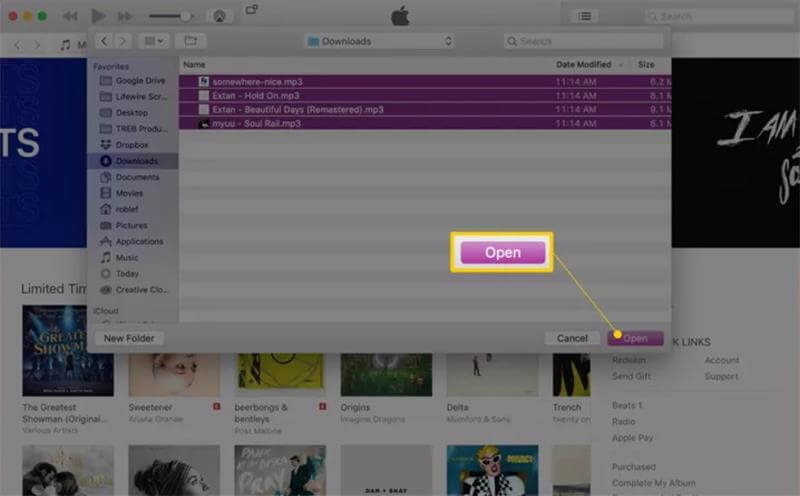Open the view mode dropdown in dialog

[154, 41]
